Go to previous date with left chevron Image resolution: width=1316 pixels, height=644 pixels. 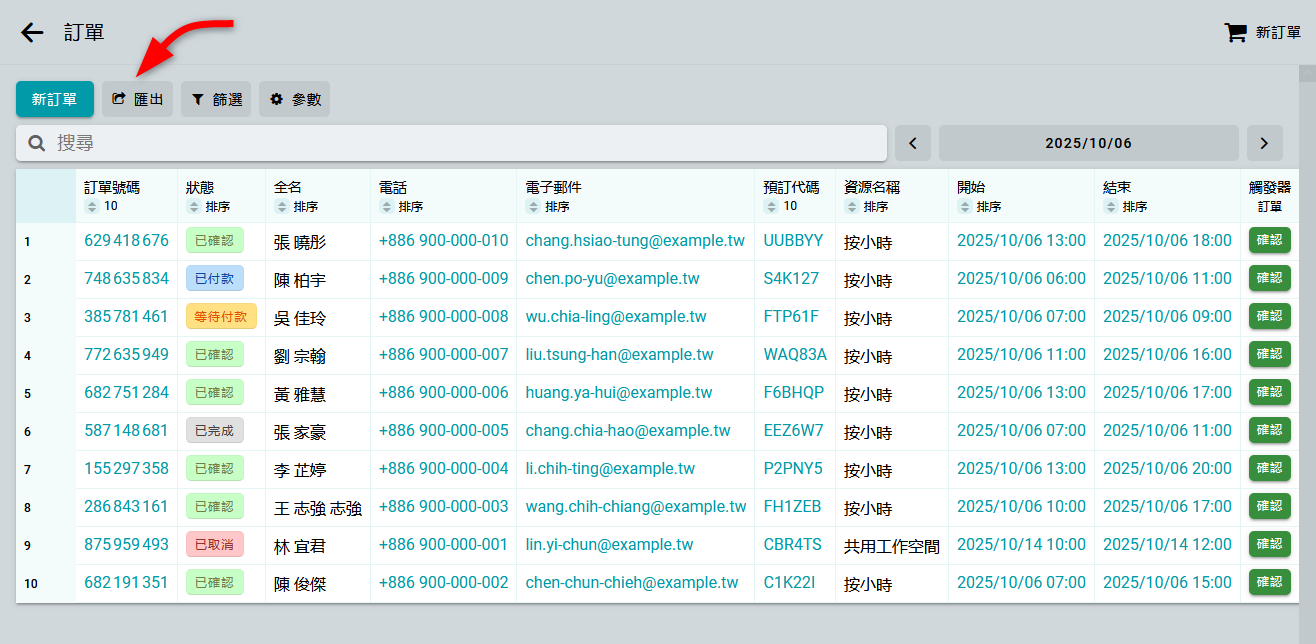912,143
